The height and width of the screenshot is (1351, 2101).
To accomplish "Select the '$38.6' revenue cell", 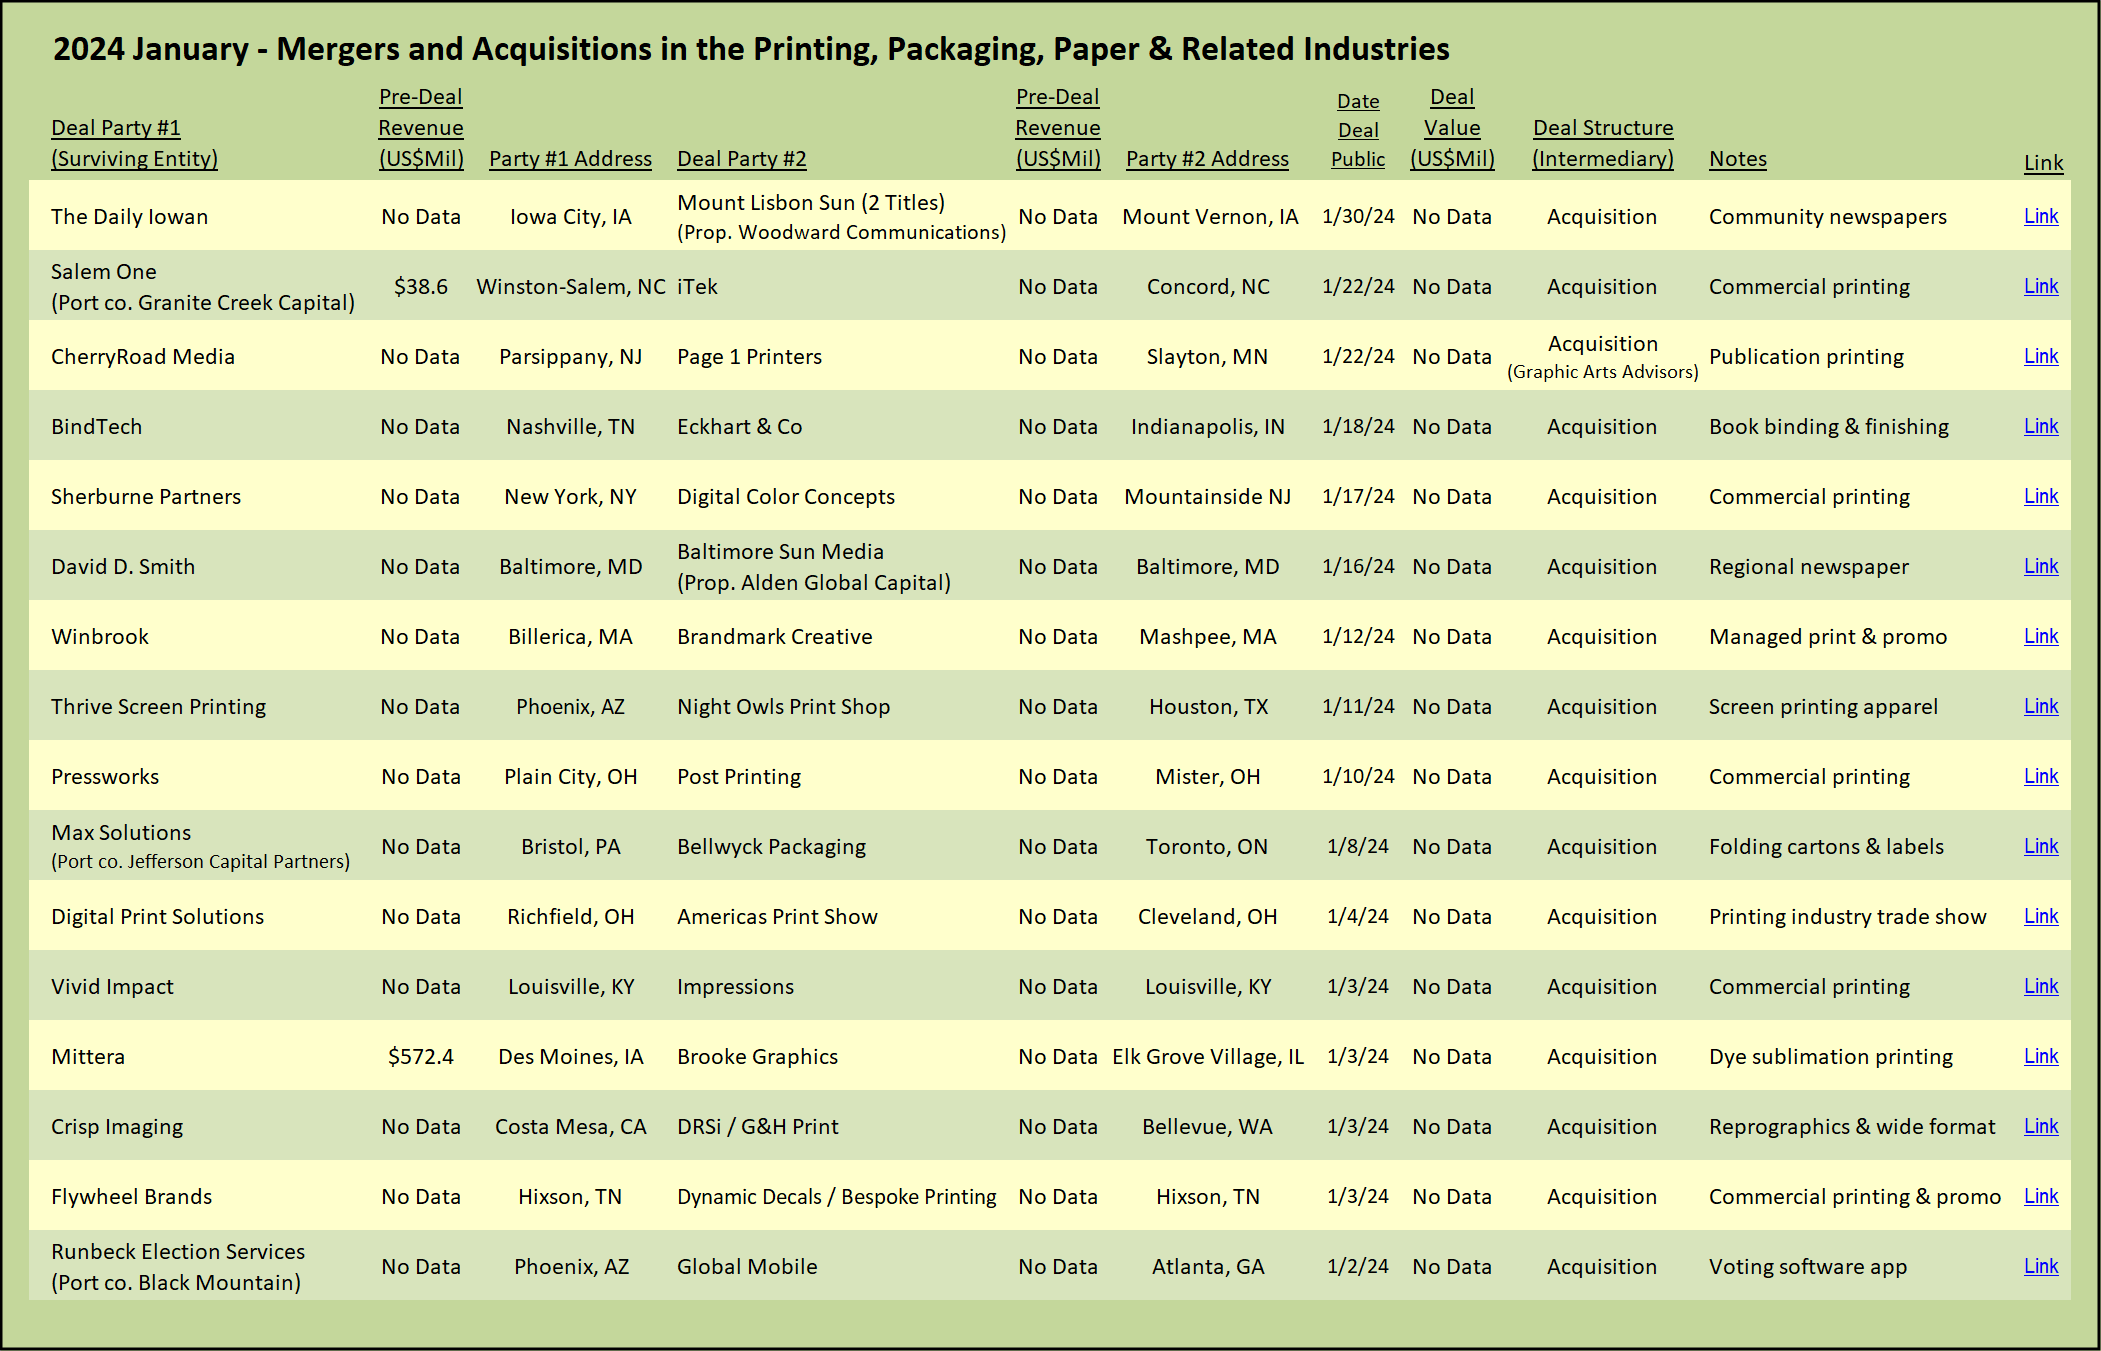I will (421, 287).
